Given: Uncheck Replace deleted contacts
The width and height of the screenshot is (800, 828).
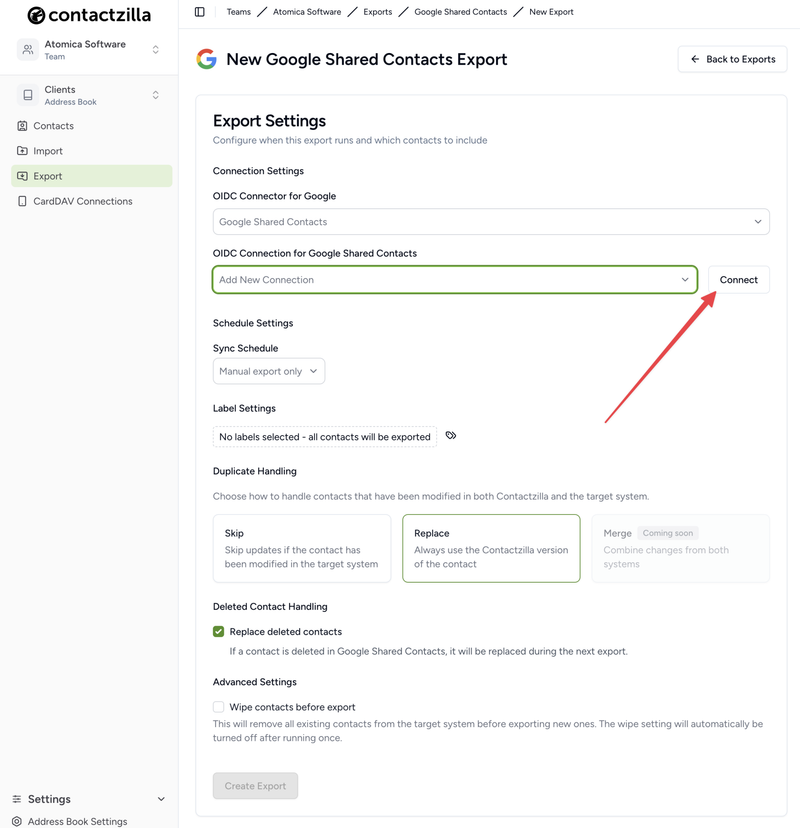Looking at the screenshot, I should point(217,631).
